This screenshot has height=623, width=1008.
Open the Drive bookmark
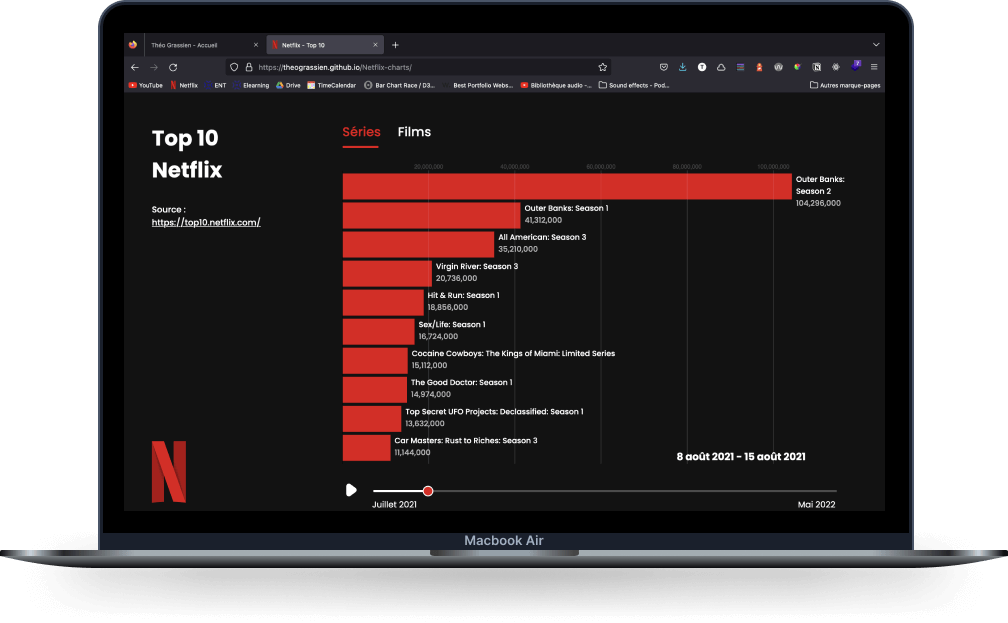click(x=288, y=85)
